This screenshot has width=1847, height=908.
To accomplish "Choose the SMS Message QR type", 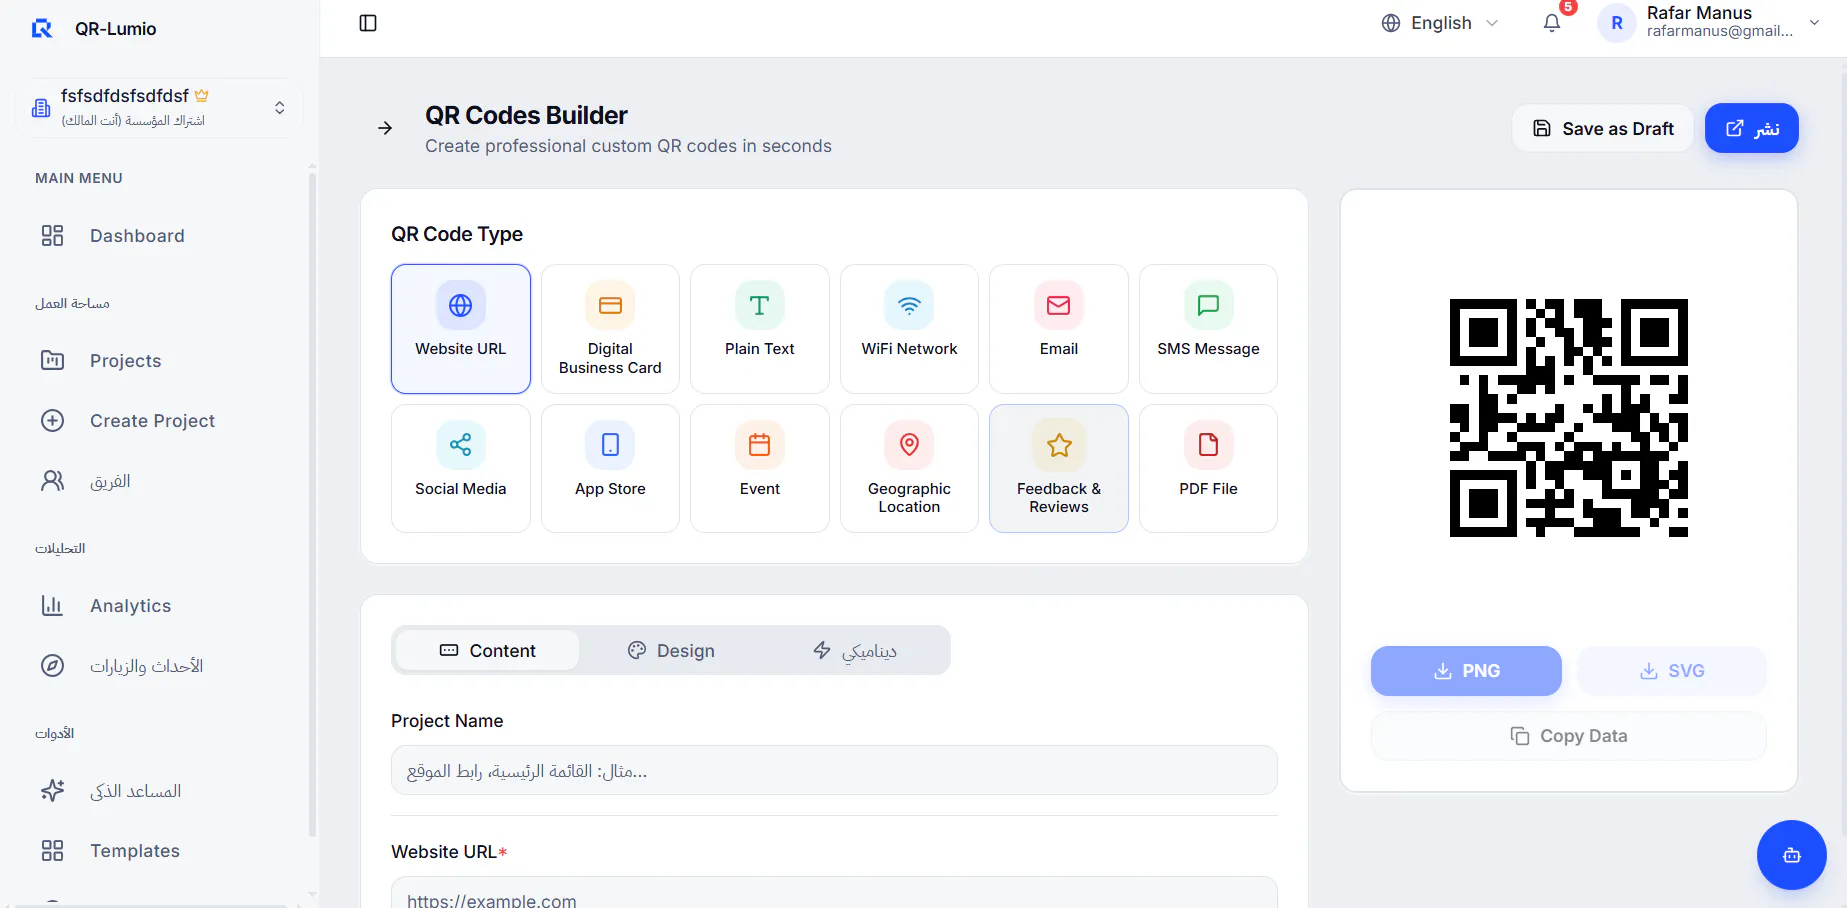I will pos(1208,329).
